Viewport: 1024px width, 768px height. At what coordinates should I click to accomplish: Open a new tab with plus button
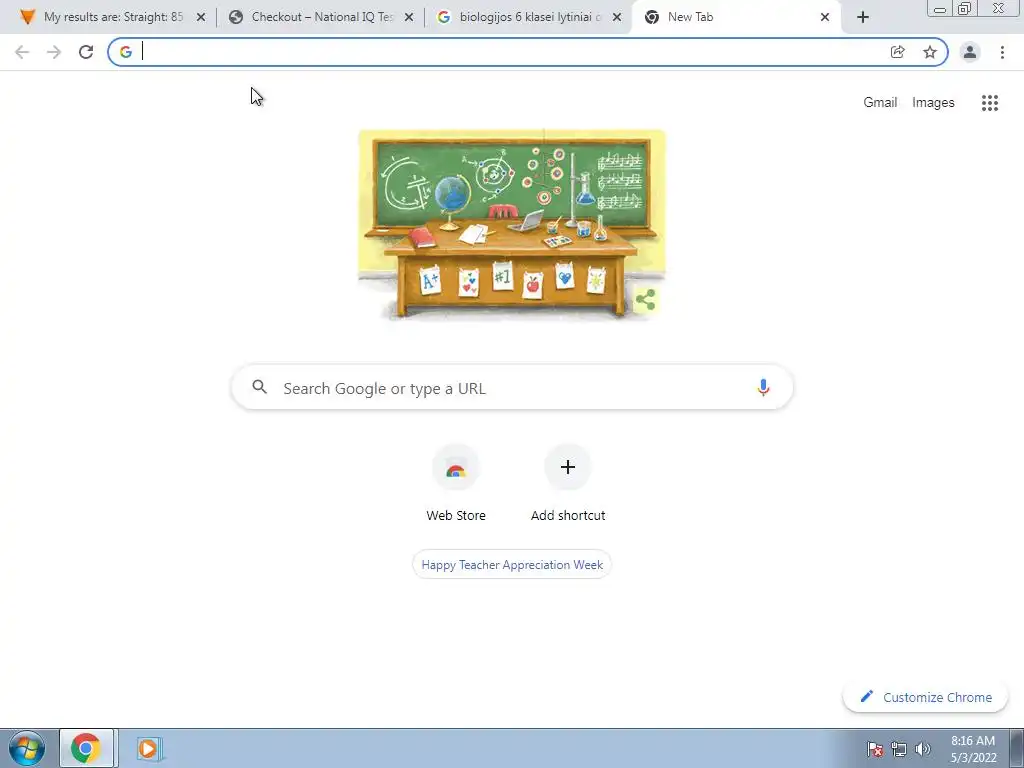863,17
